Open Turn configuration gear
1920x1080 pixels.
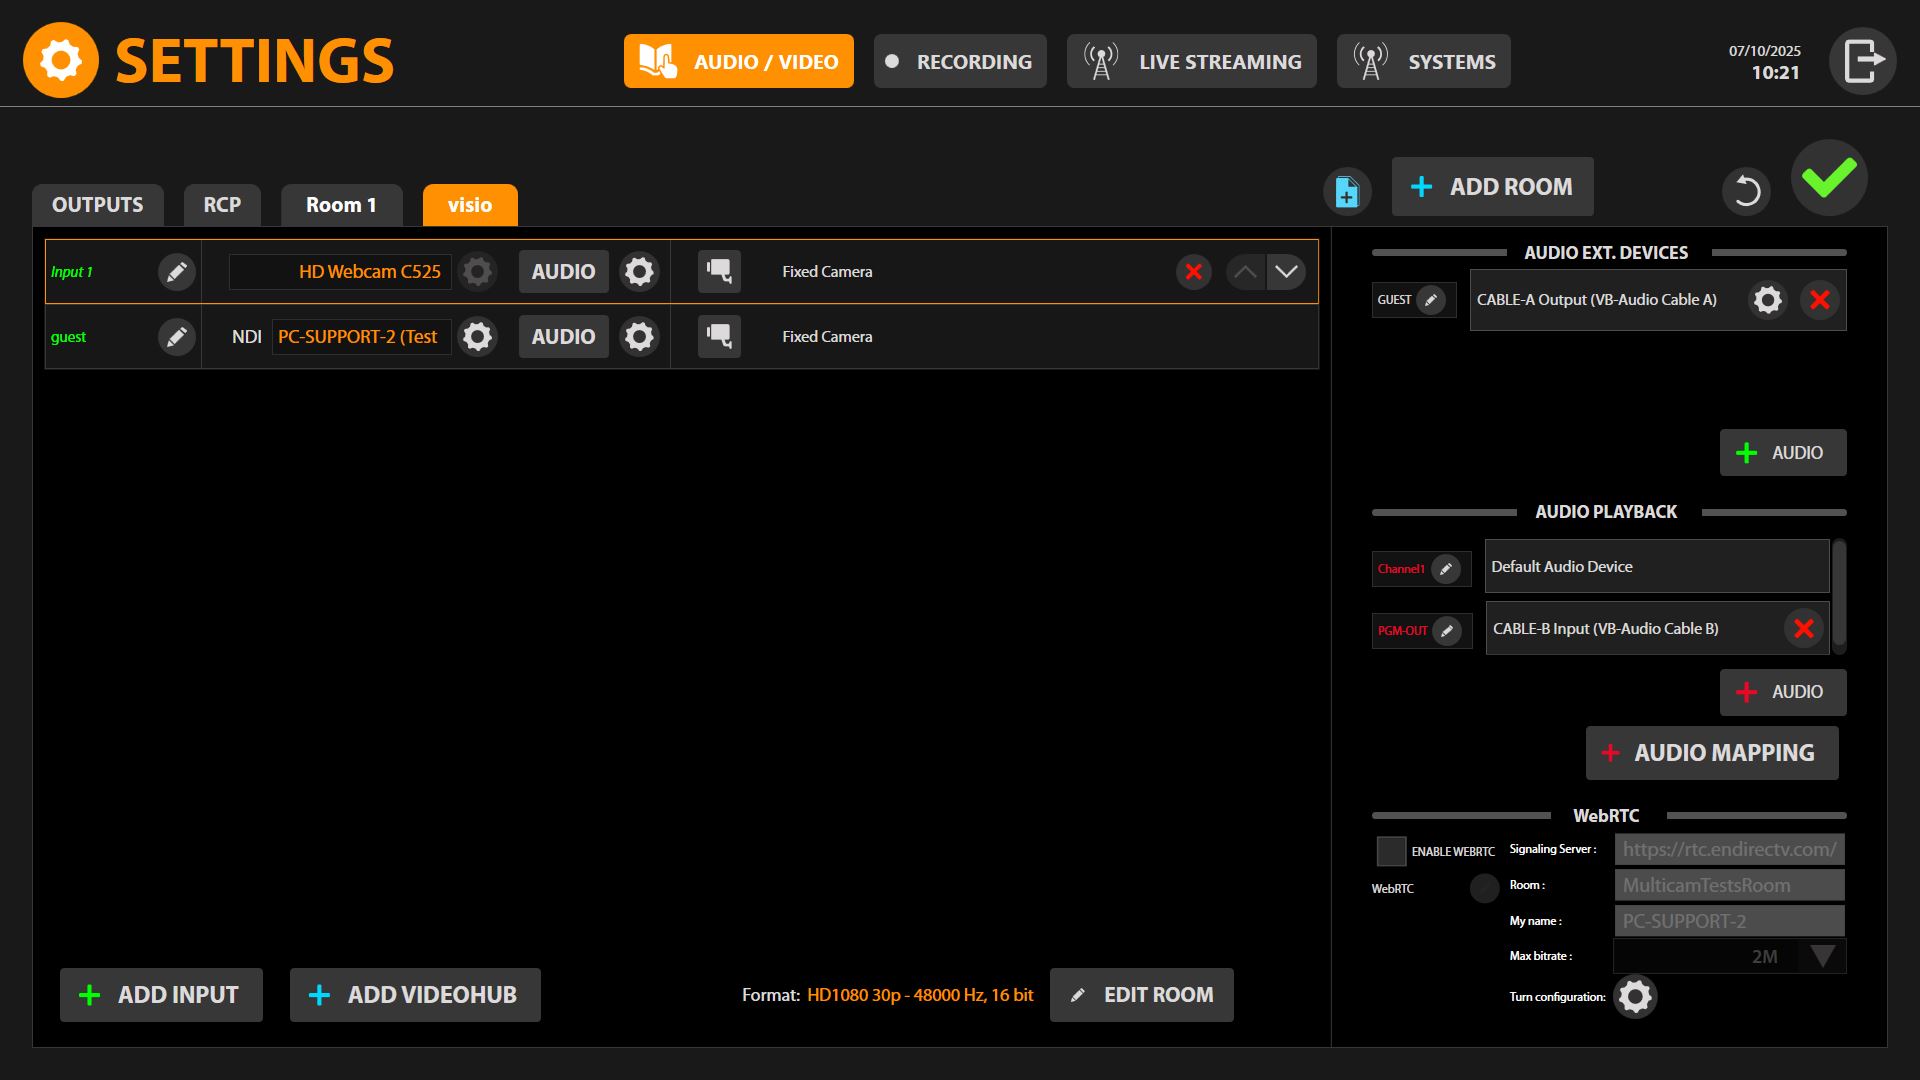[x=1636, y=996]
